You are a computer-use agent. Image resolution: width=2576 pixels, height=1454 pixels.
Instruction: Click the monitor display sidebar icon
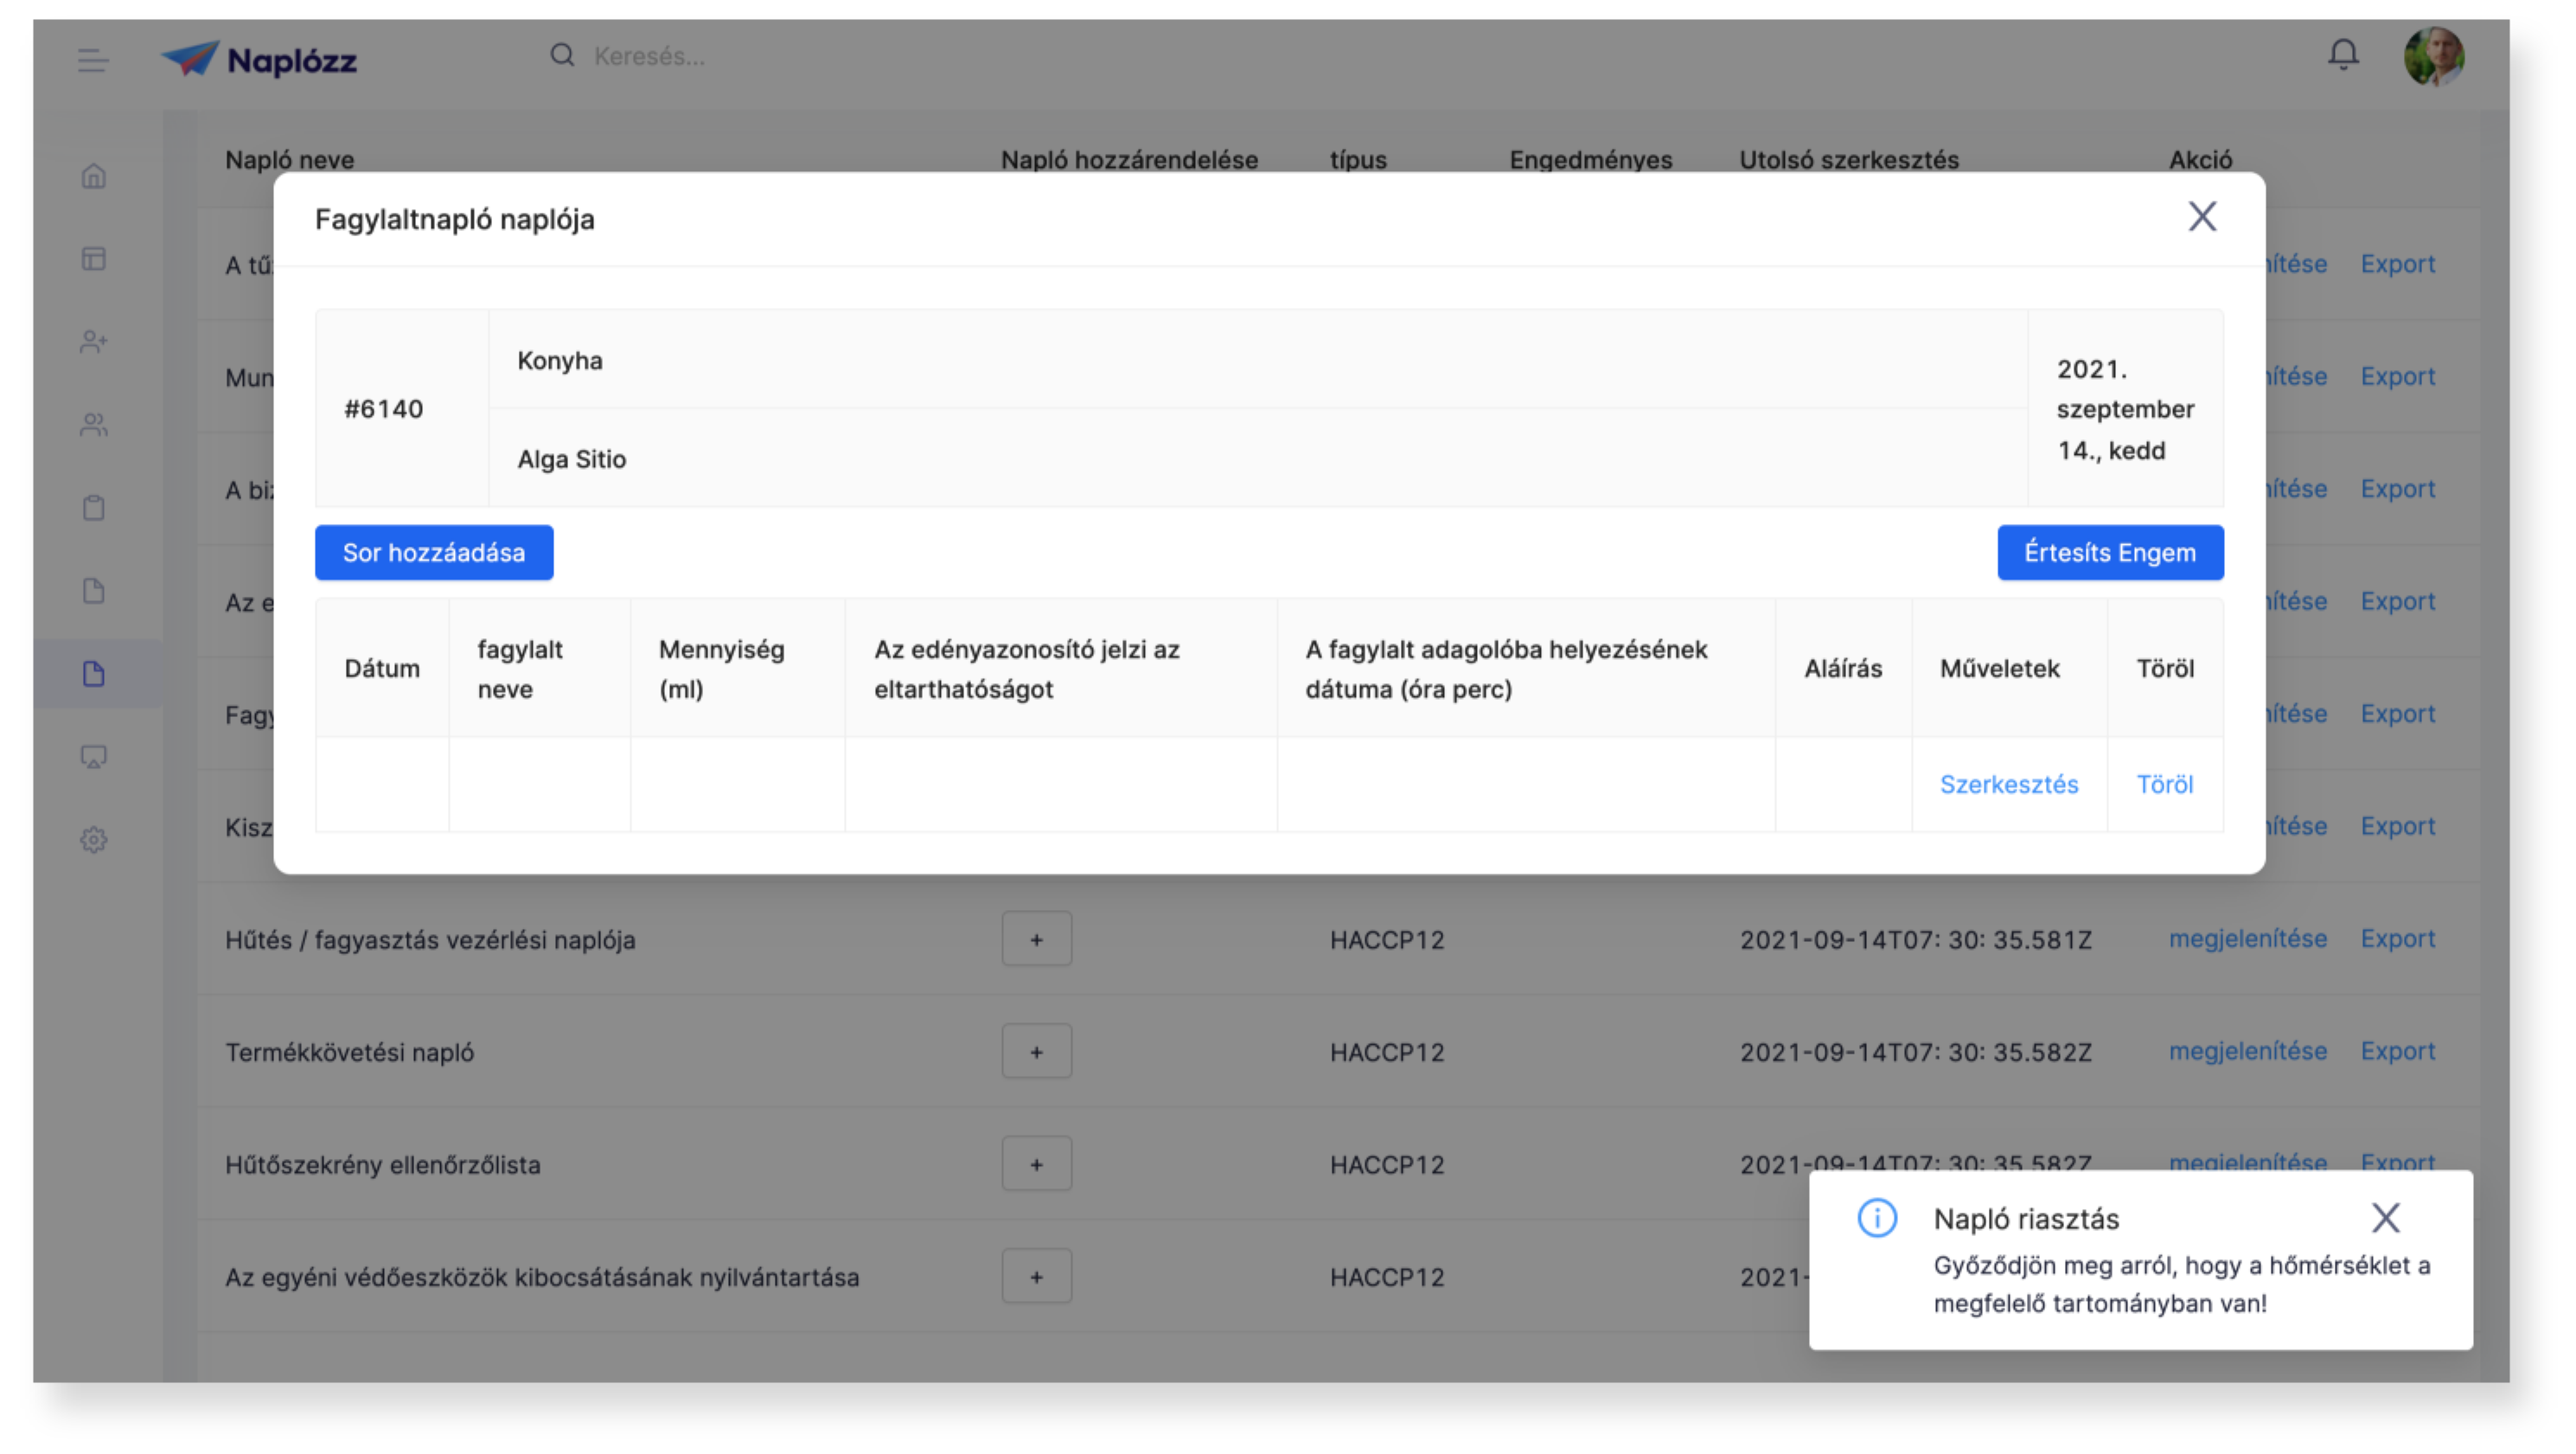94,757
